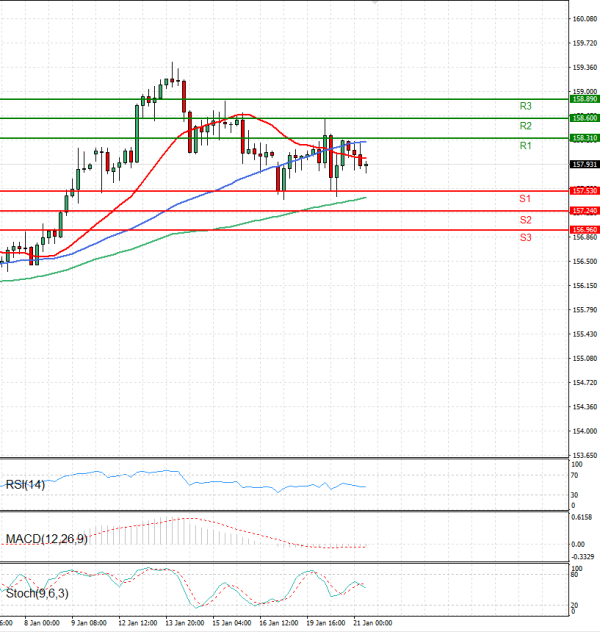Select the R1 resistance label
The width and height of the screenshot is (600, 632).
[x=525, y=146]
